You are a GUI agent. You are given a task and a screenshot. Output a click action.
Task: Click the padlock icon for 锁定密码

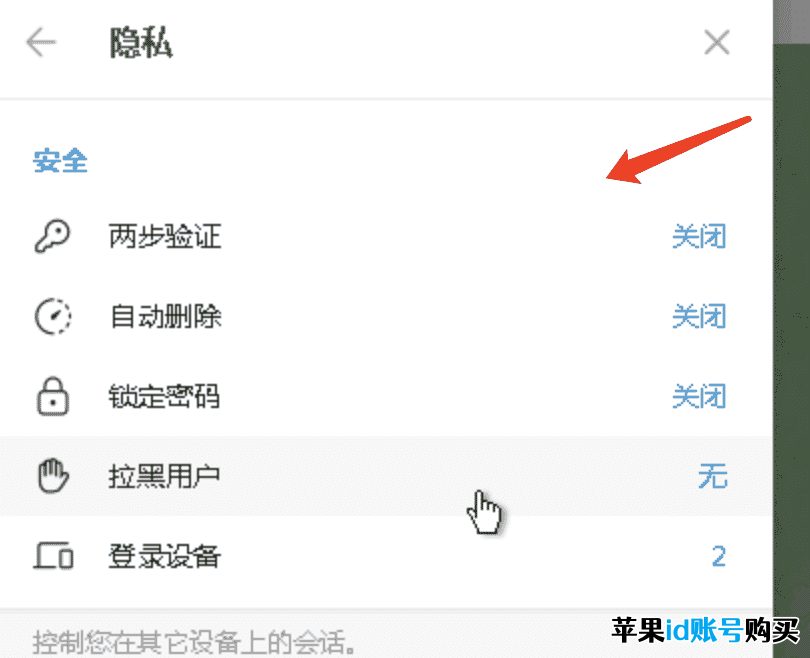click(x=53, y=396)
